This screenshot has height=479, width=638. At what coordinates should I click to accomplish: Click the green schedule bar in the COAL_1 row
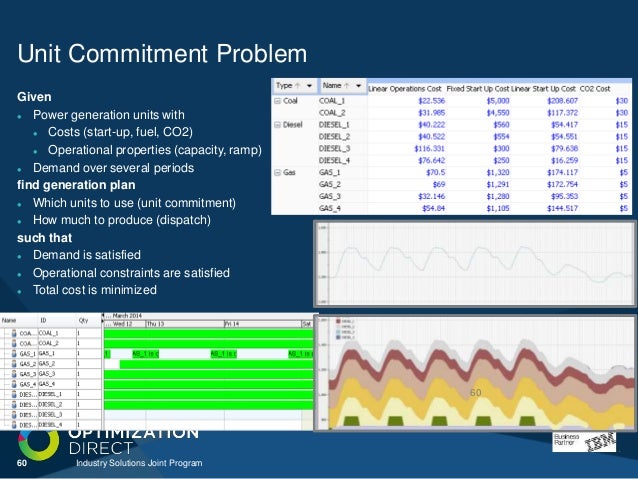(209, 334)
